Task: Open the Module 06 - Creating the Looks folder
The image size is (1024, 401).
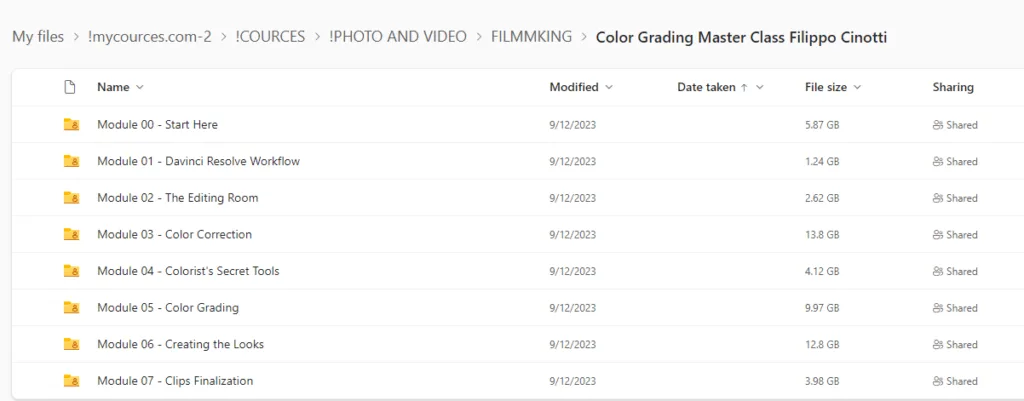Action: click(180, 344)
